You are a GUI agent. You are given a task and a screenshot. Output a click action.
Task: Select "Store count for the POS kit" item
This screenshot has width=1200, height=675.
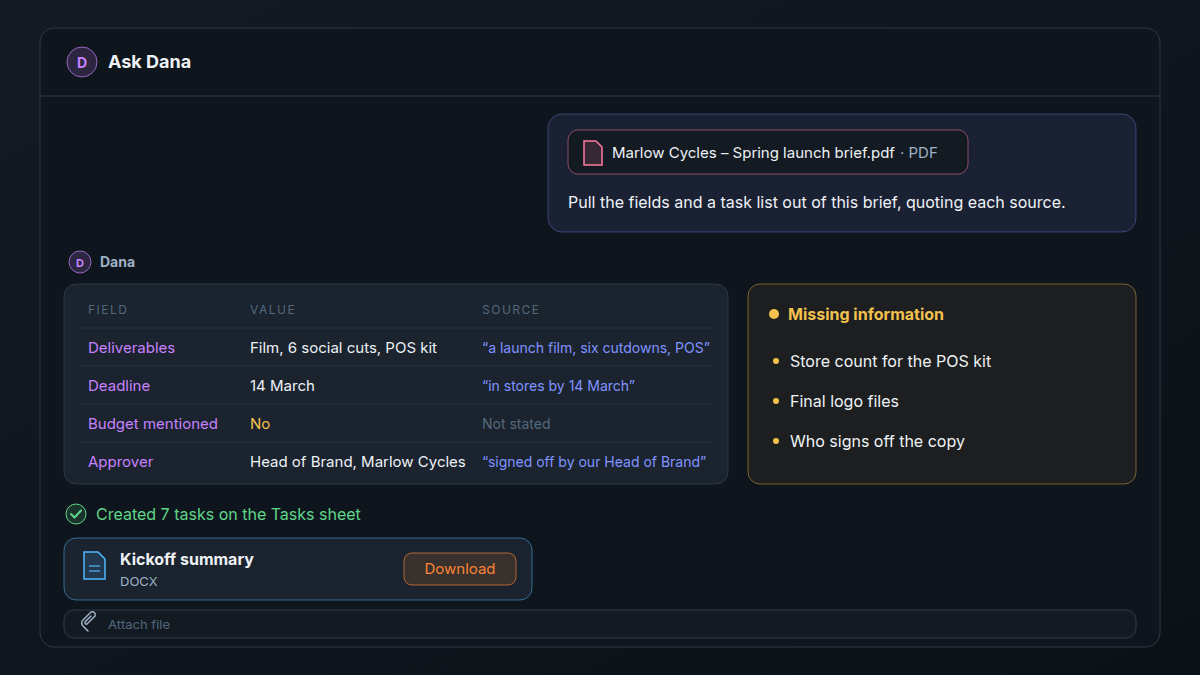(x=891, y=361)
